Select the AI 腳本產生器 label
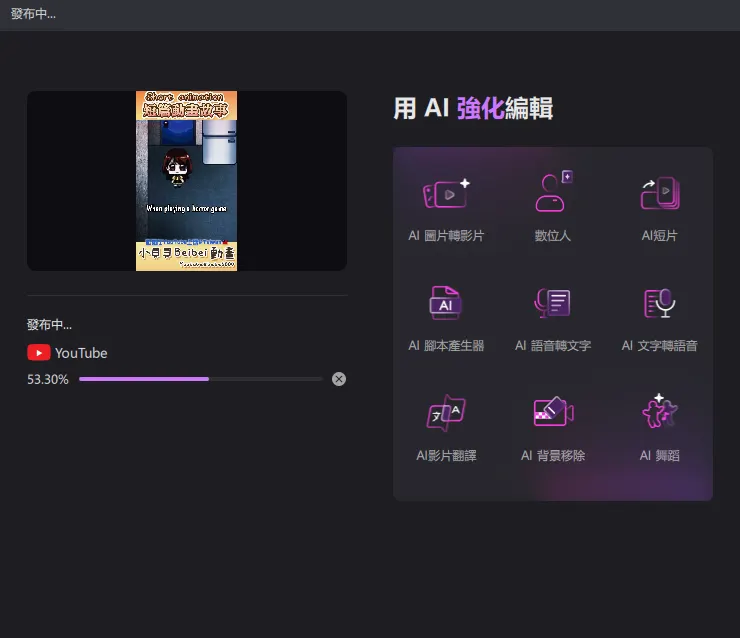740x638 pixels. click(x=446, y=345)
